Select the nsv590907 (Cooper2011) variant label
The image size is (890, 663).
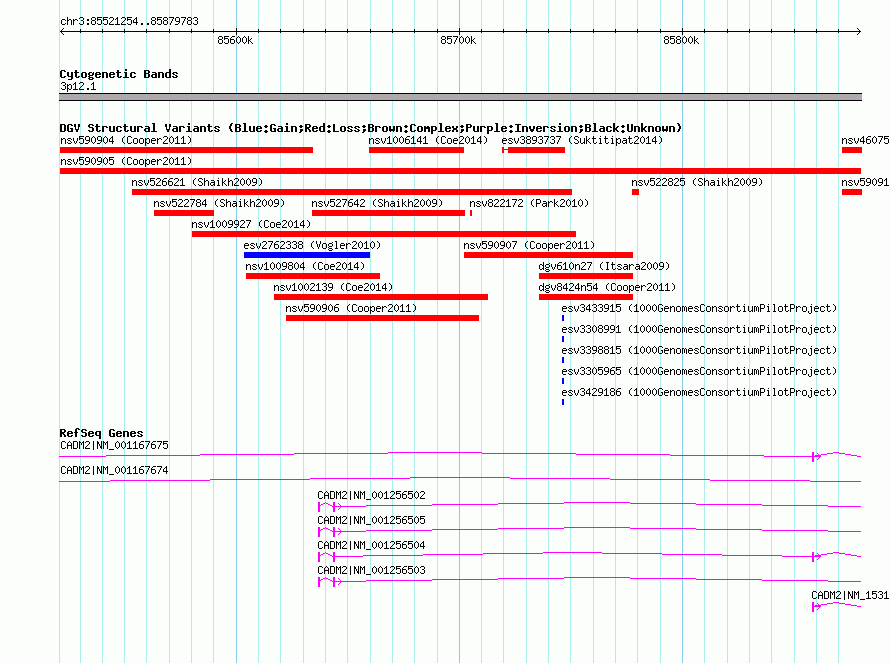[x=529, y=245]
